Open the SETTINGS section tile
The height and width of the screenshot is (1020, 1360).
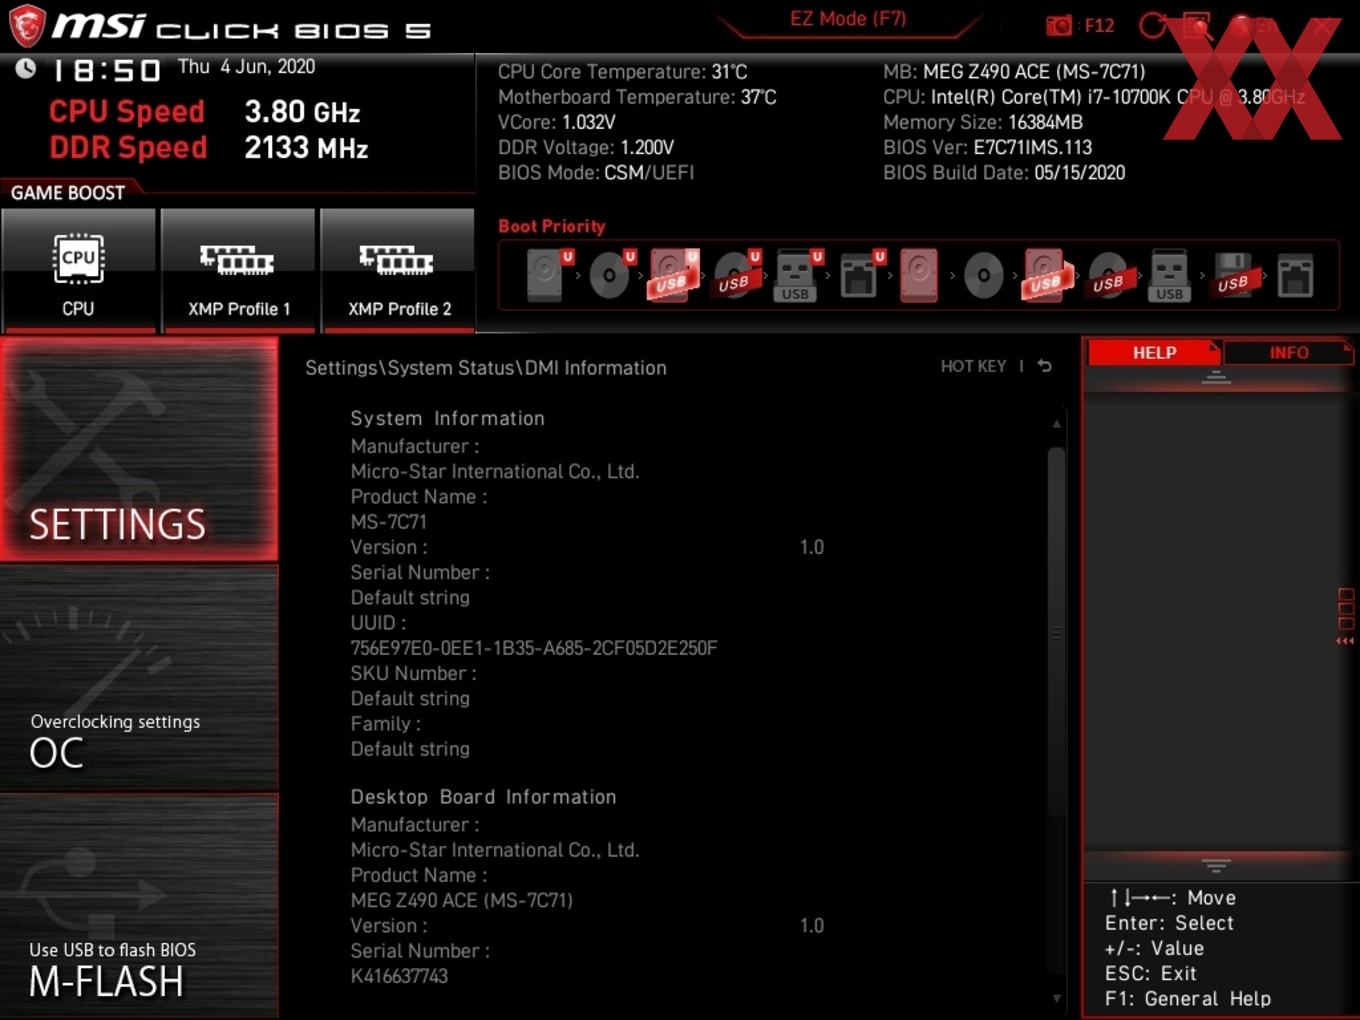[139, 449]
